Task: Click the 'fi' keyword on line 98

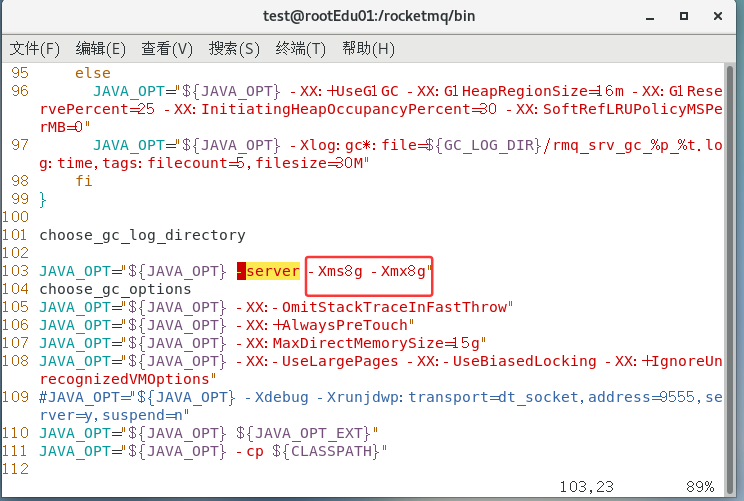Action: click(83, 181)
